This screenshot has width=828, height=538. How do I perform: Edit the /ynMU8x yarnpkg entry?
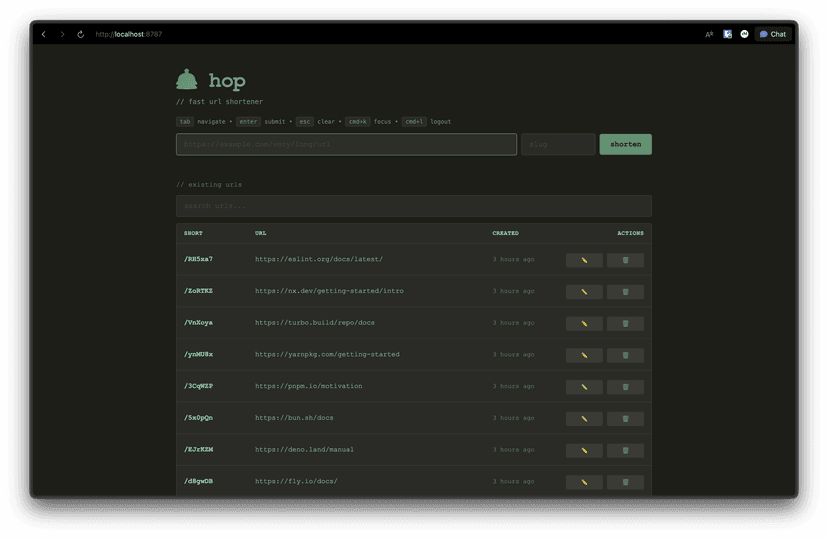[x=584, y=355]
